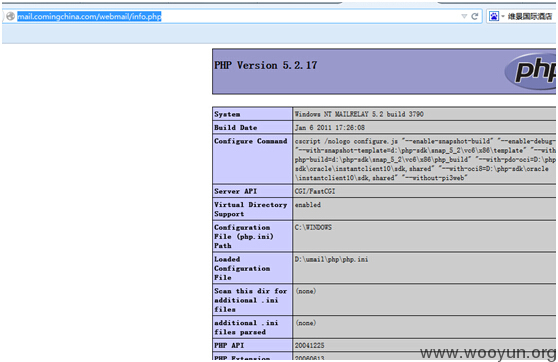The image size is (558, 362).
Task: Select the (none) value for scan dir
Action: 306,291
